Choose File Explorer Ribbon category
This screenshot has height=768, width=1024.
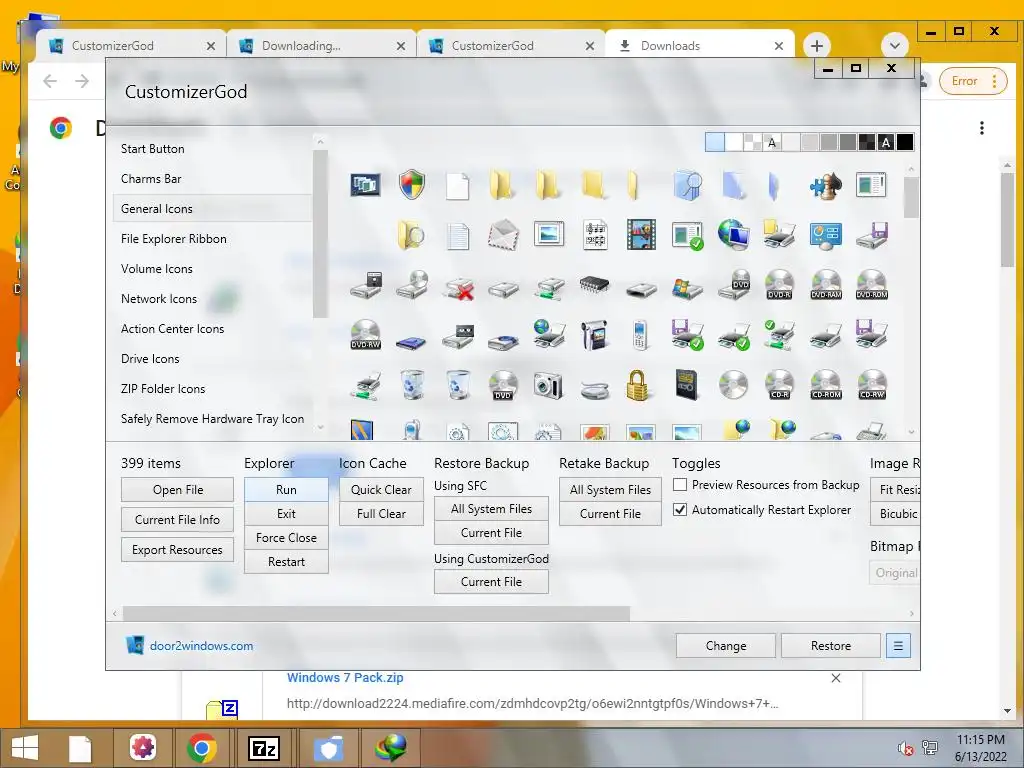(x=212, y=239)
